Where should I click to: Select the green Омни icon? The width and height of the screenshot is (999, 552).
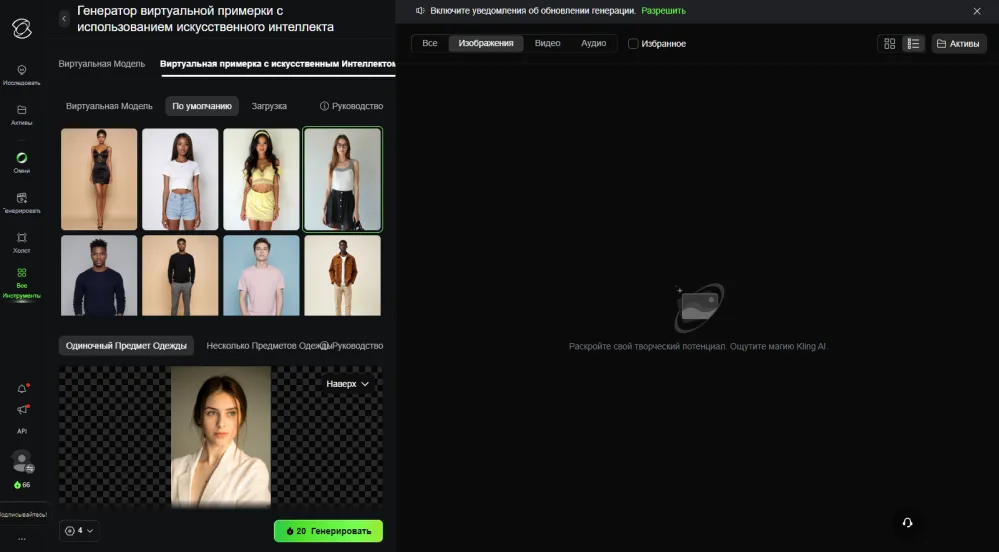pyautogui.click(x=22, y=157)
